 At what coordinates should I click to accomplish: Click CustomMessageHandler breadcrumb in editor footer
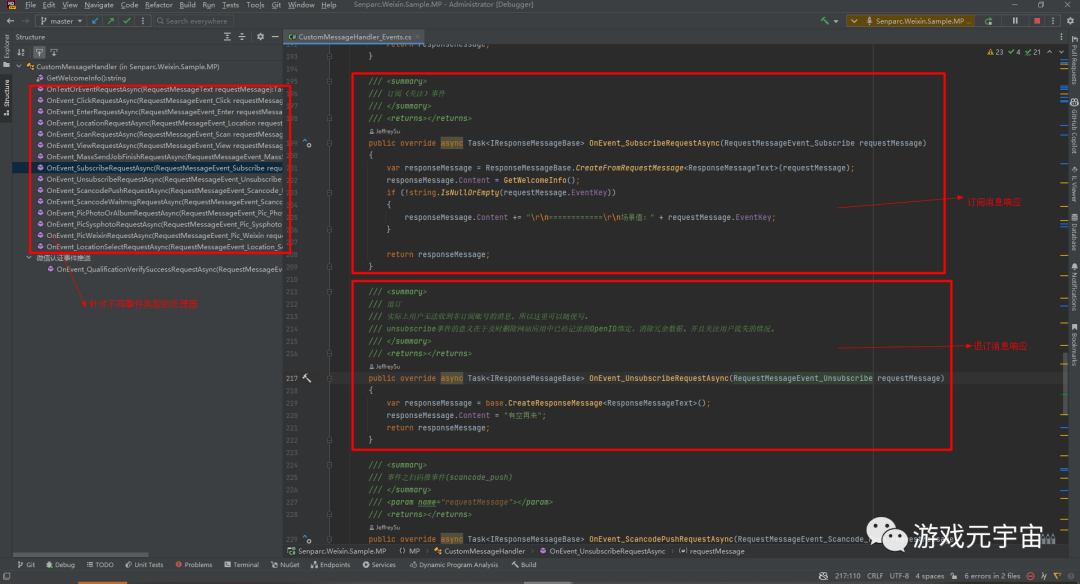coord(479,551)
